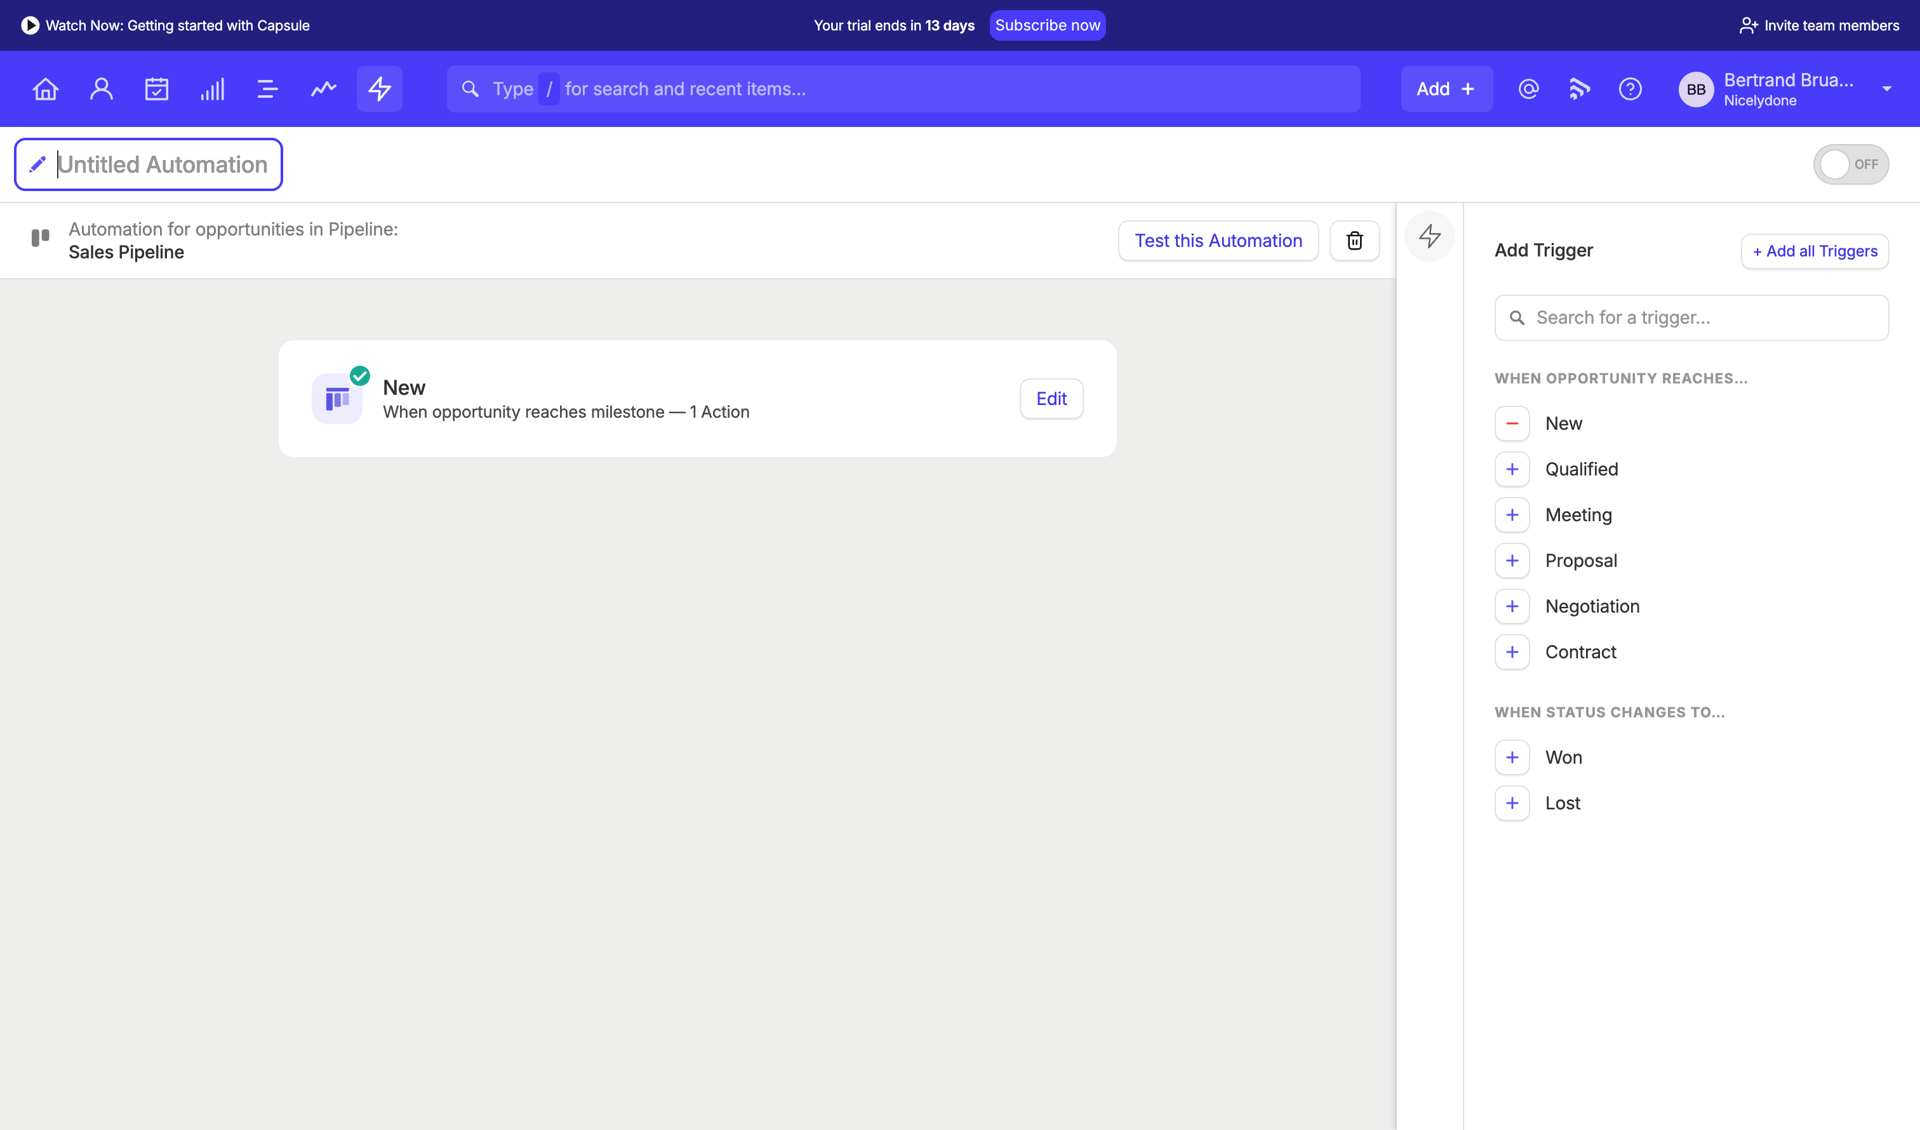View the Sales Analytics bar chart icon
Screen dimensions: 1920x1130
pos(212,88)
